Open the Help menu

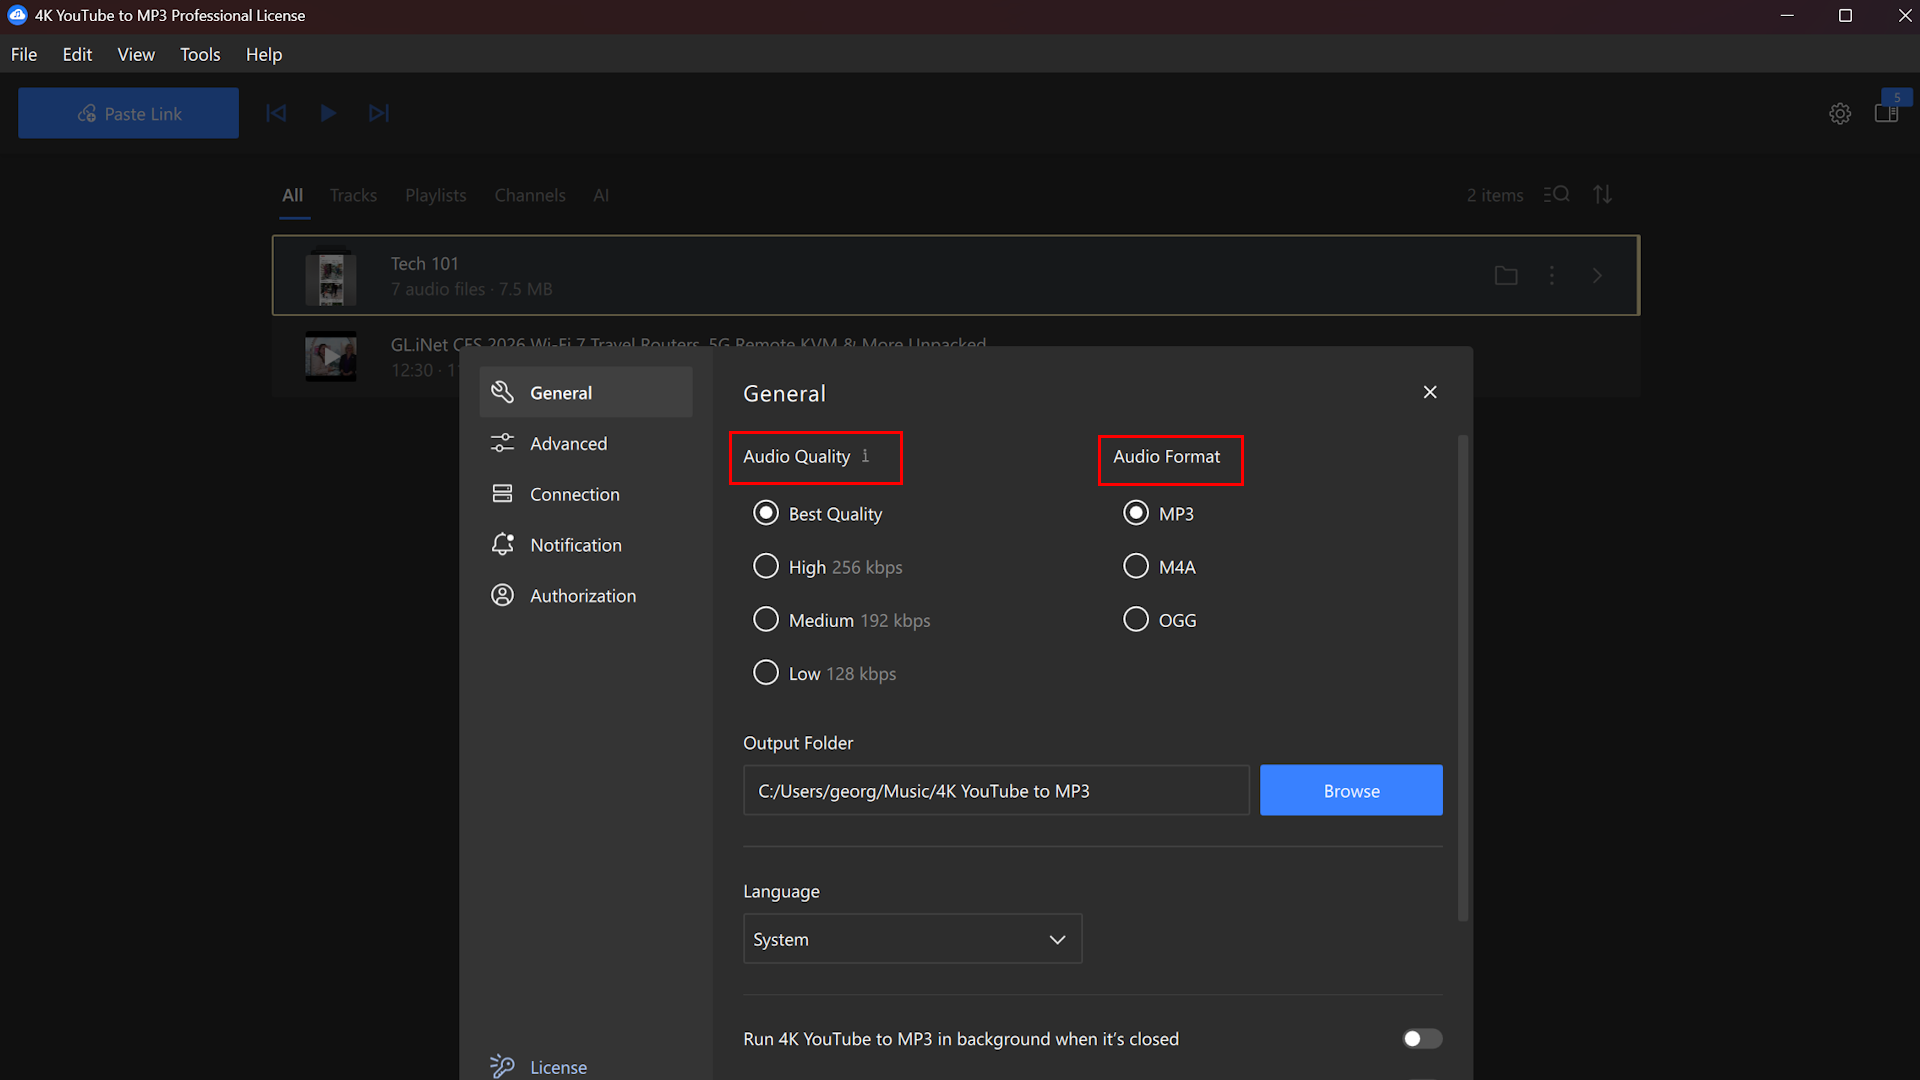click(264, 54)
